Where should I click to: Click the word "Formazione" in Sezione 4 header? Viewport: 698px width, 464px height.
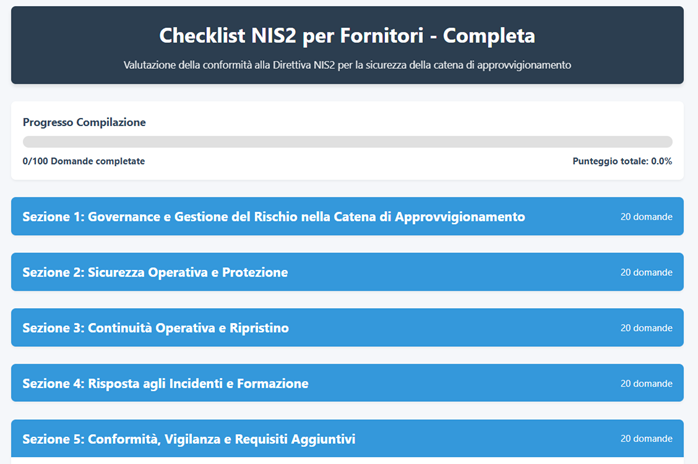[x=274, y=383]
